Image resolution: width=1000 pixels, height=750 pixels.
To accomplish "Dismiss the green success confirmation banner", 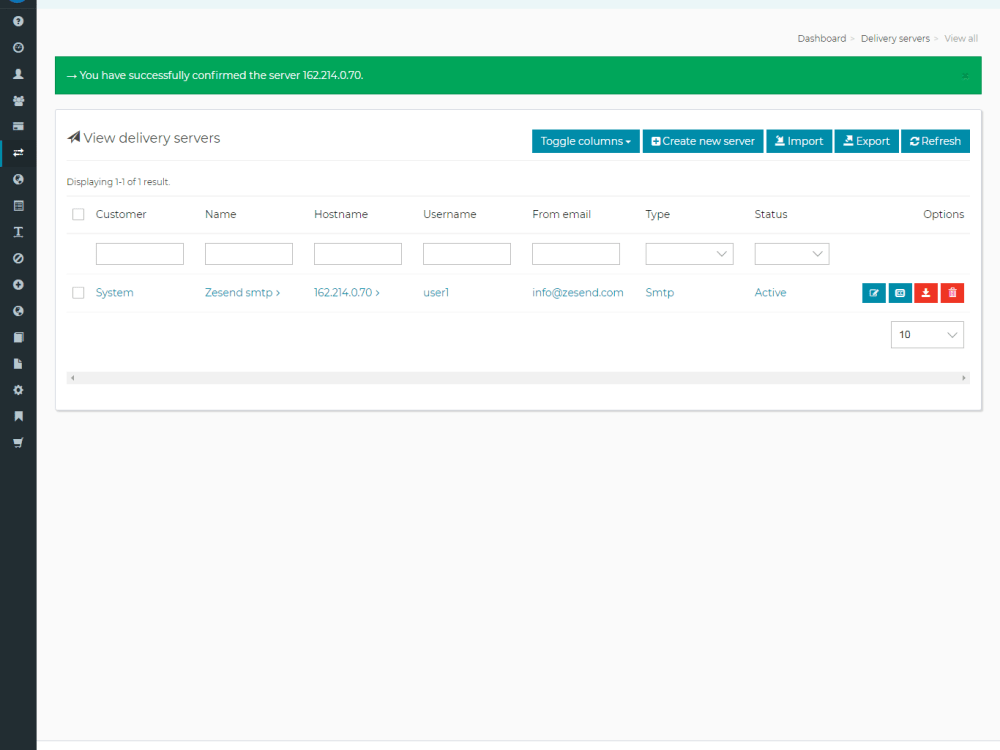I will pos(966,75).
